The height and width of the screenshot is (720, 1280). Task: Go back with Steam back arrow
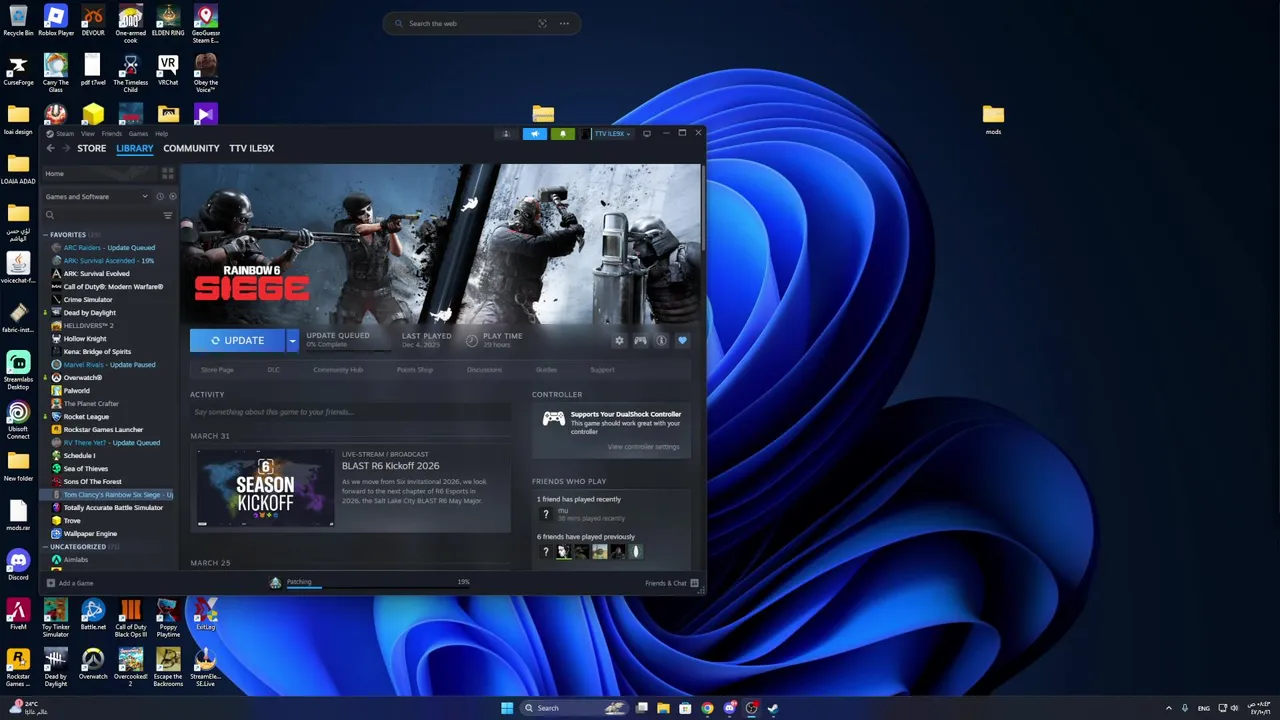pyautogui.click(x=50, y=148)
